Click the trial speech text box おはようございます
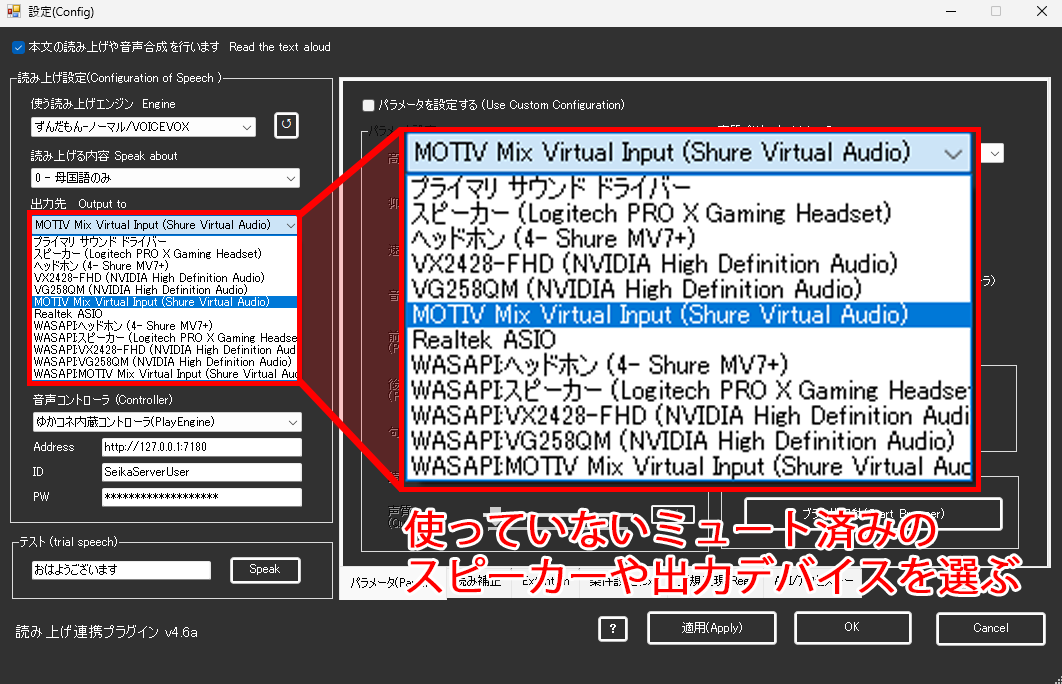The image size is (1062, 684). click(x=121, y=570)
